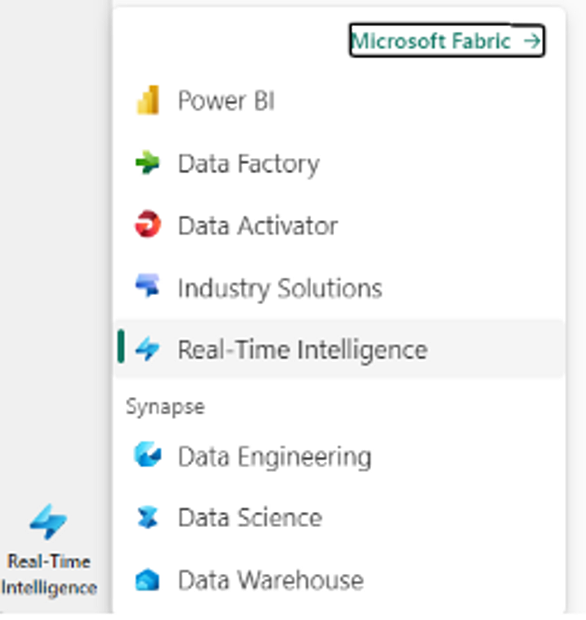Image resolution: width=586 pixels, height=620 pixels.
Task: Select the highlighted Real-Time Intelligence text
Action: pos(302,350)
